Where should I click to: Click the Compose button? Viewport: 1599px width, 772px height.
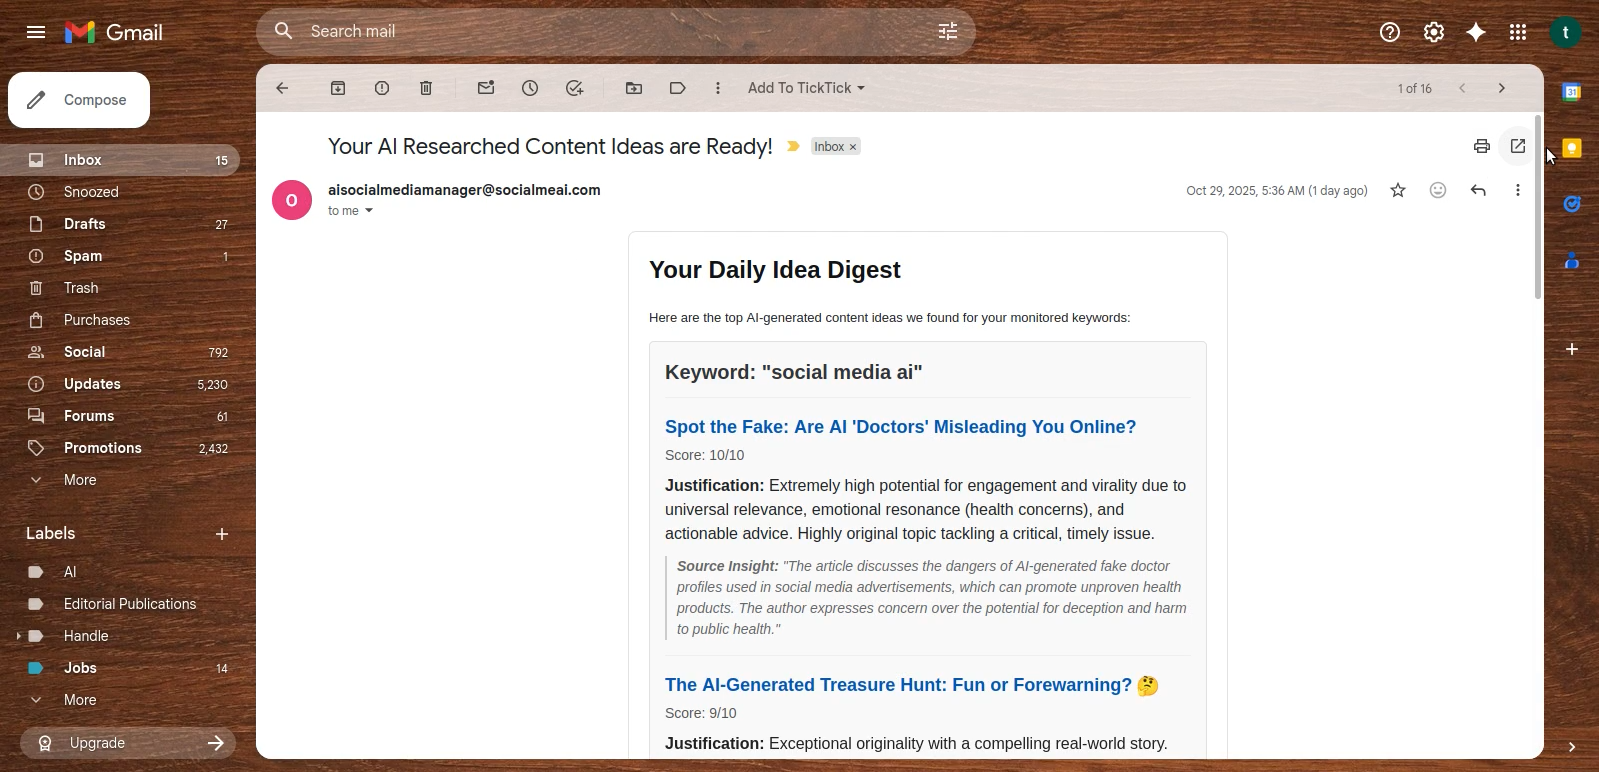(x=79, y=100)
